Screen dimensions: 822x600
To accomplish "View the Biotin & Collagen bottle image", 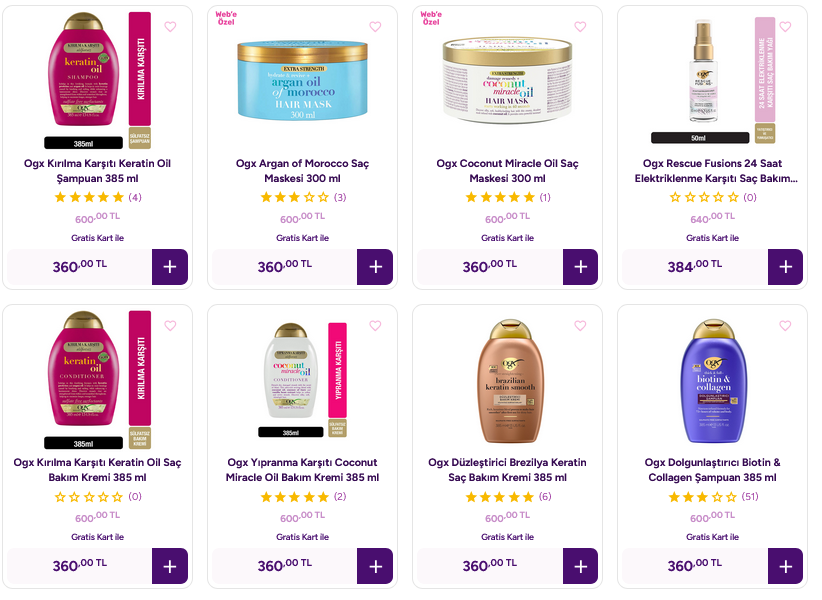I will pyautogui.click(x=713, y=381).
